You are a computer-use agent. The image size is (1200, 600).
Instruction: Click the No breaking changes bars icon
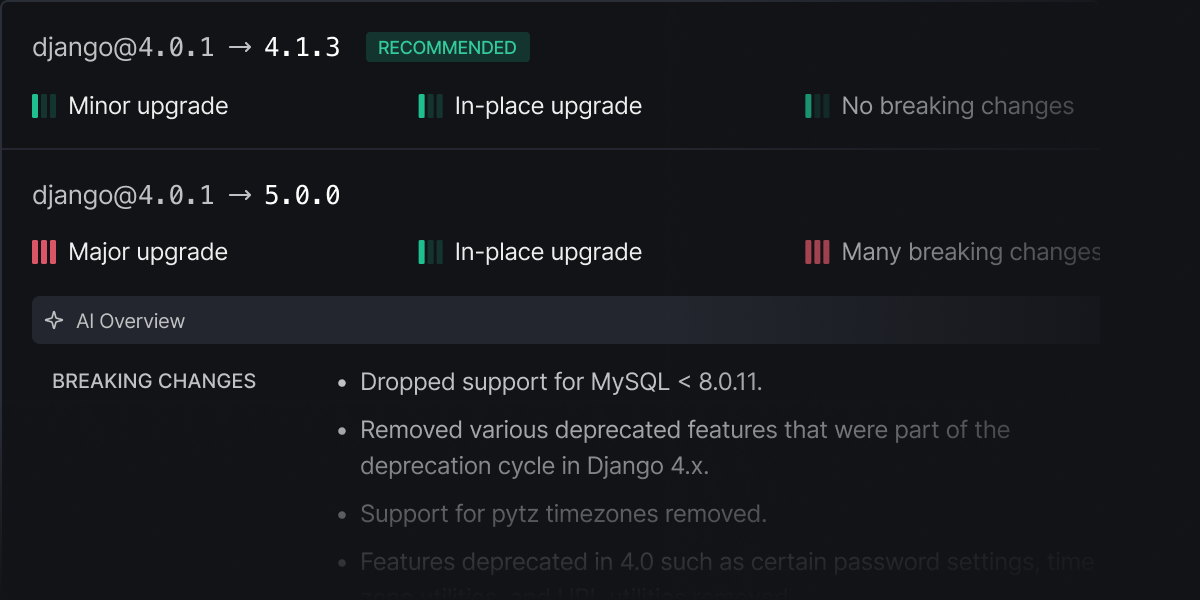point(817,106)
